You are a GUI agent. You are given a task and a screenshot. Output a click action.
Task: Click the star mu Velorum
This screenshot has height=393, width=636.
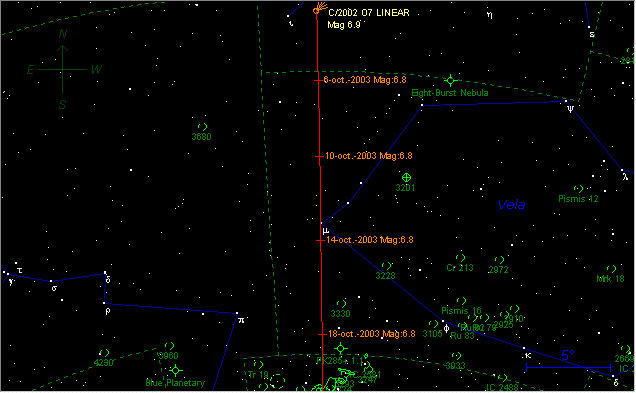(x=322, y=223)
